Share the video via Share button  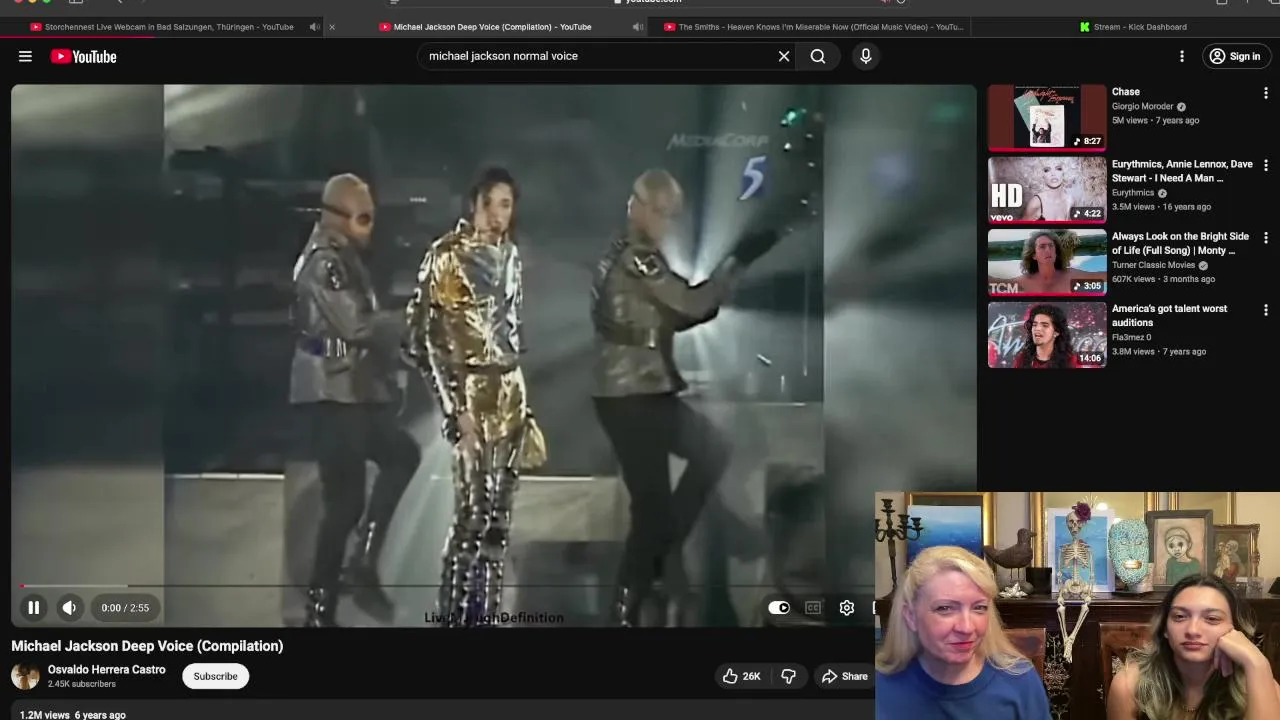click(845, 676)
